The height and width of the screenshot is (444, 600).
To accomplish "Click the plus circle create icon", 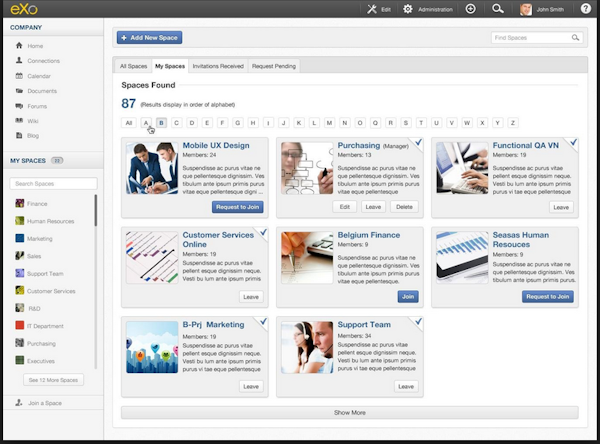I will (470, 9).
